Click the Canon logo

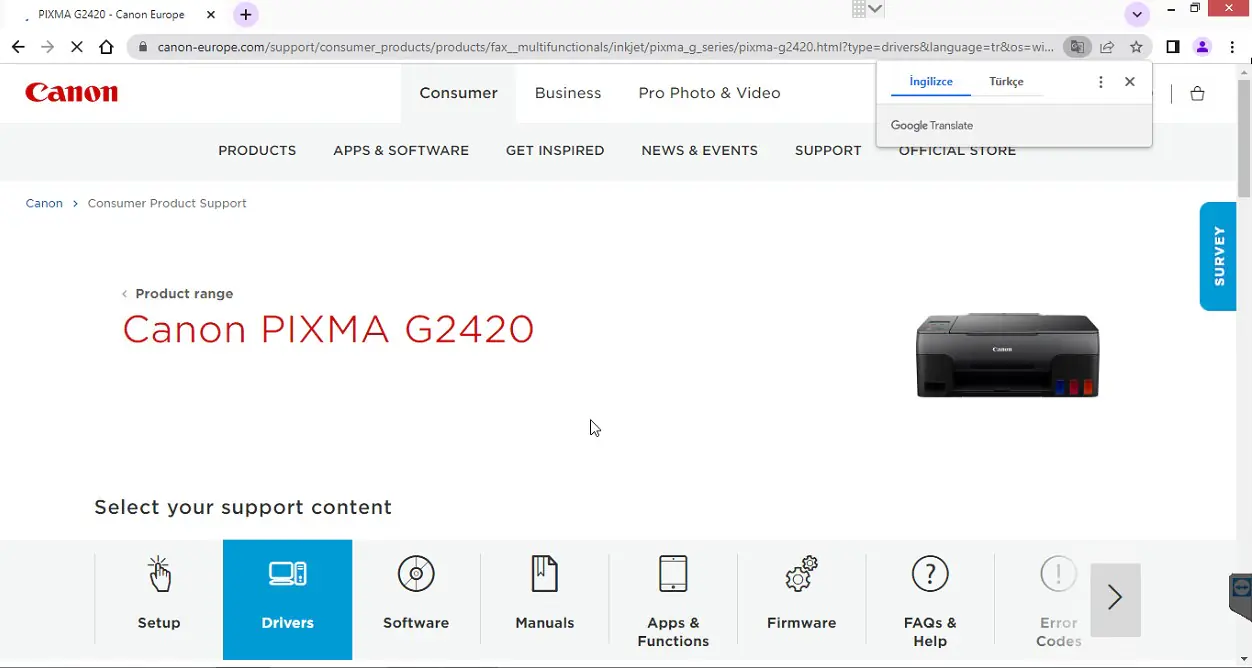pyautogui.click(x=71, y=92)
